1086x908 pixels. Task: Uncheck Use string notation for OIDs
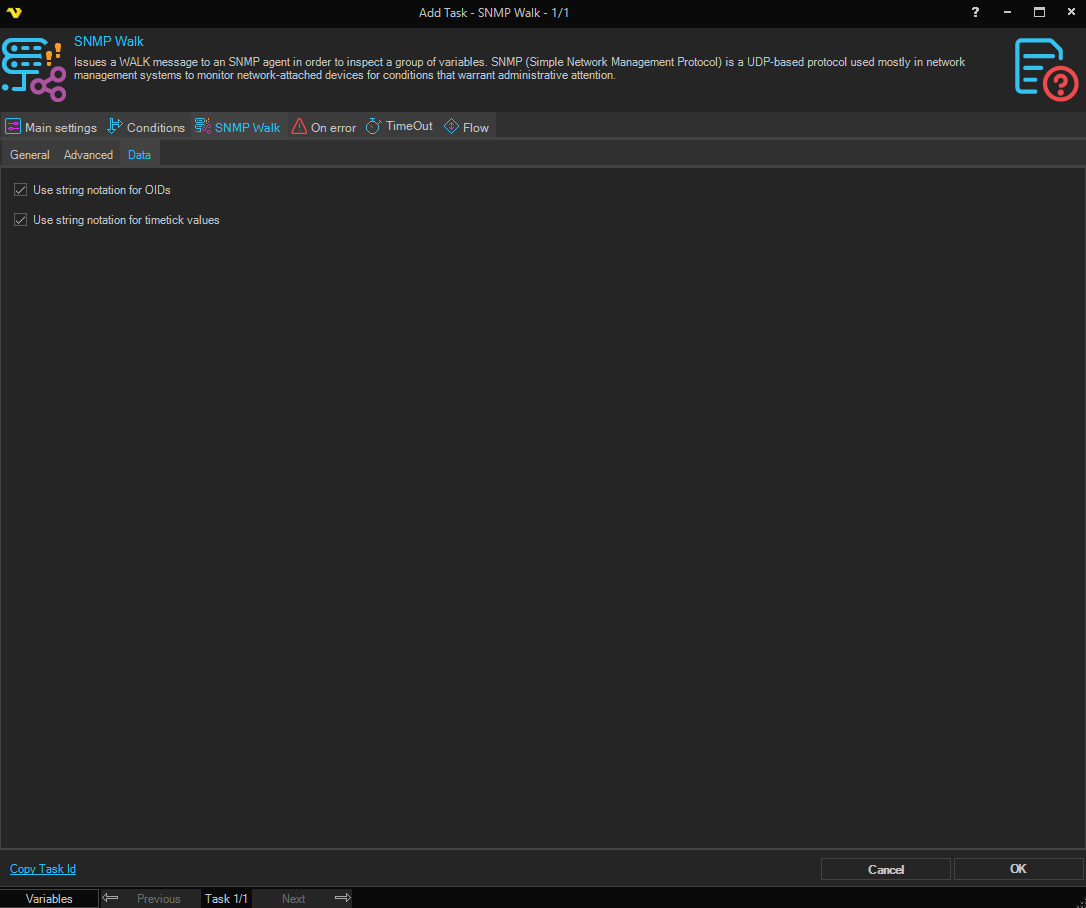point(20,190)
